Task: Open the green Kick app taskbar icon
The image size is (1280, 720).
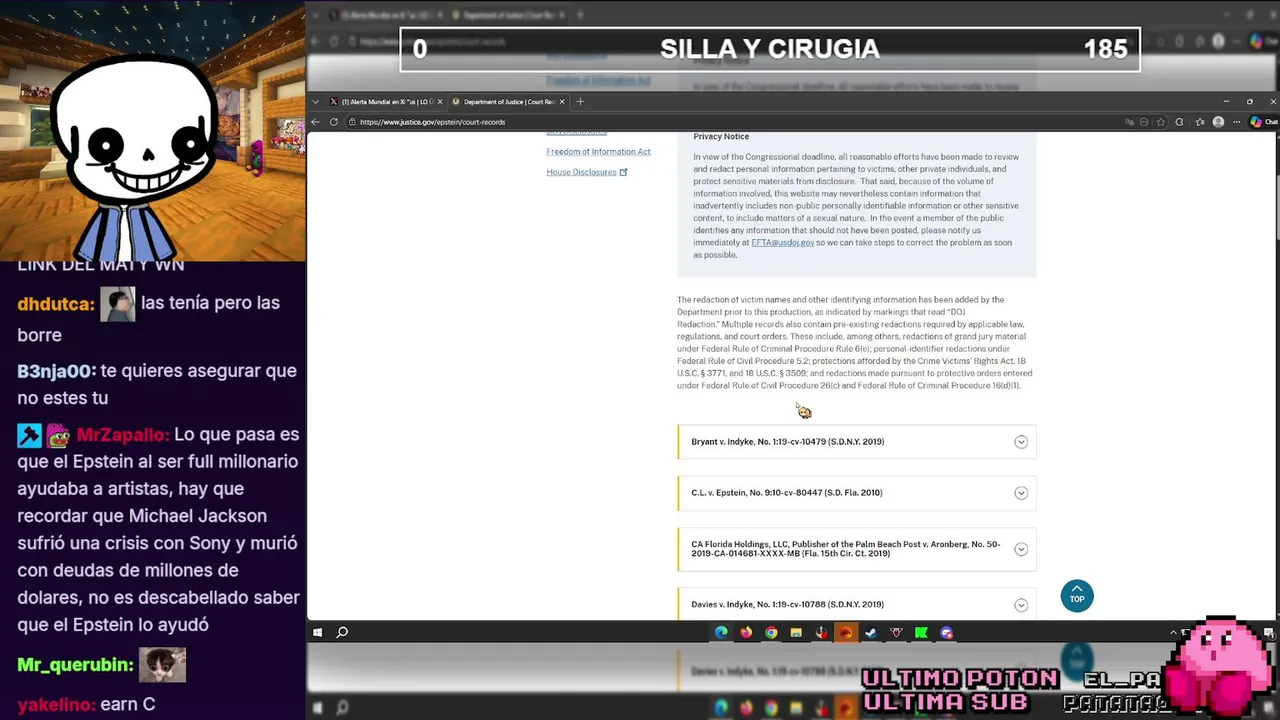Action: 921,632
